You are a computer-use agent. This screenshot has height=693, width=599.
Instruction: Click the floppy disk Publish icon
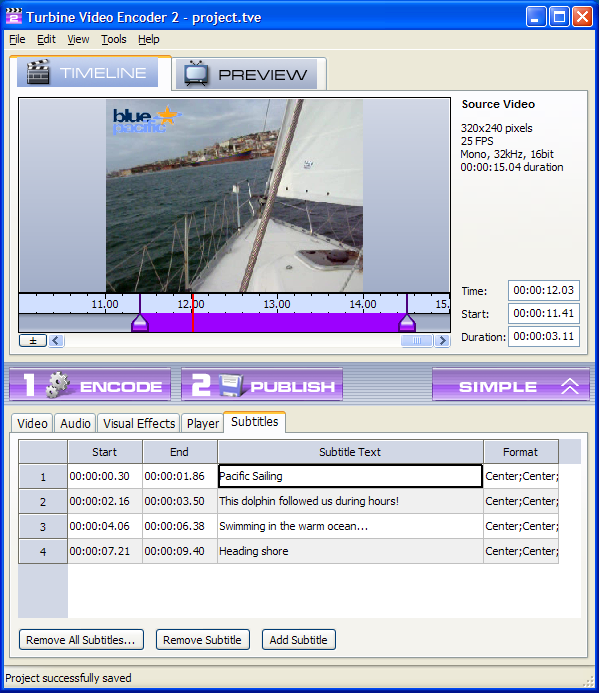coord(231,385)
